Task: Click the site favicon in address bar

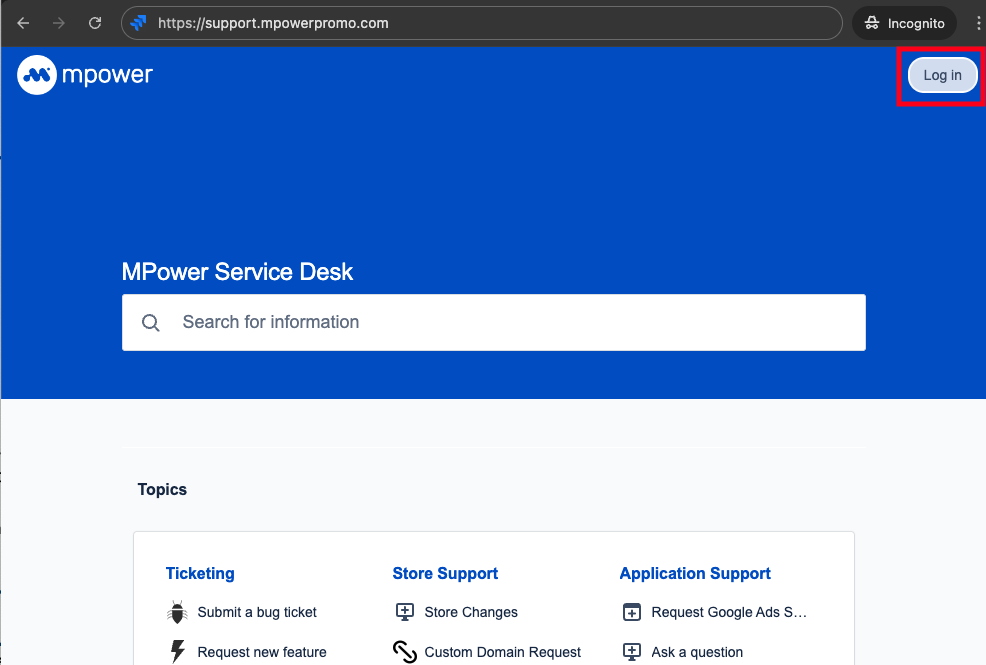Action: [138, 23]
